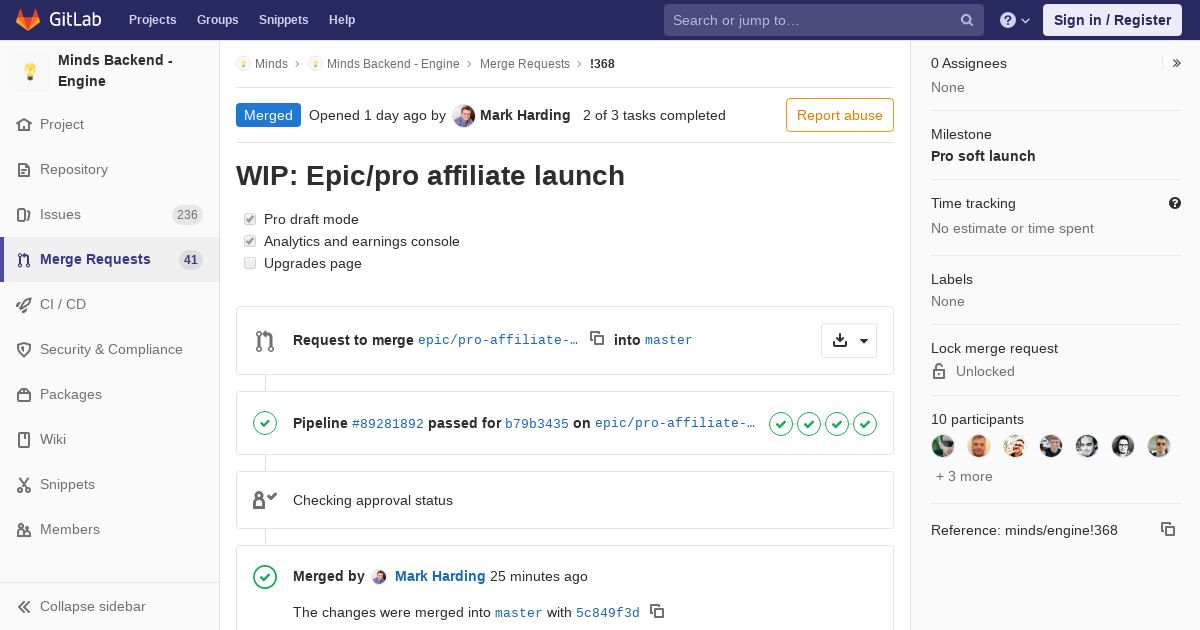Toggle Analytics and earnings console checkbox
The height and width of the screenshot is (630, 1200).
pyautogui.click(x=250, y=241)
